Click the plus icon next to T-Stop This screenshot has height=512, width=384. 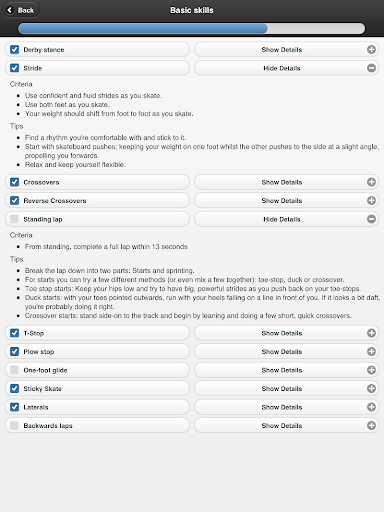tap(371, 333)
